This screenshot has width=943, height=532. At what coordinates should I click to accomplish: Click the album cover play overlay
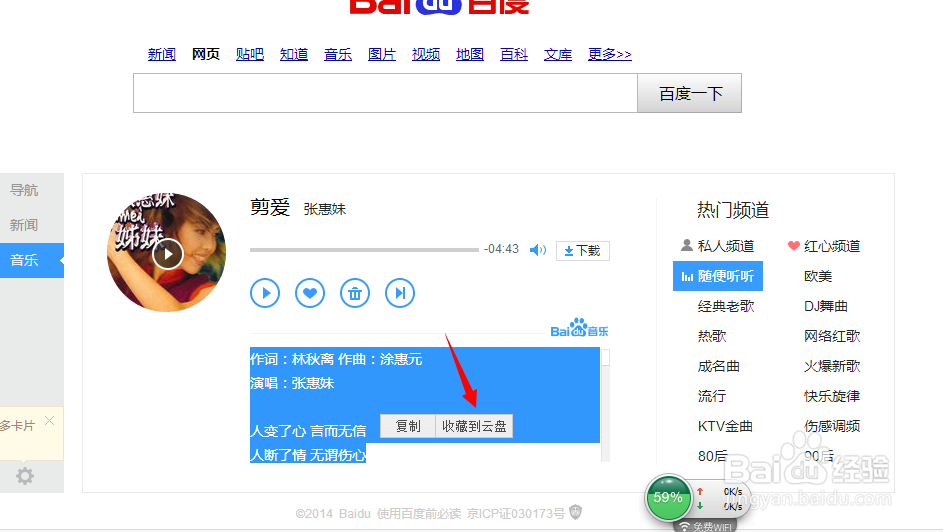click(167, 254)
